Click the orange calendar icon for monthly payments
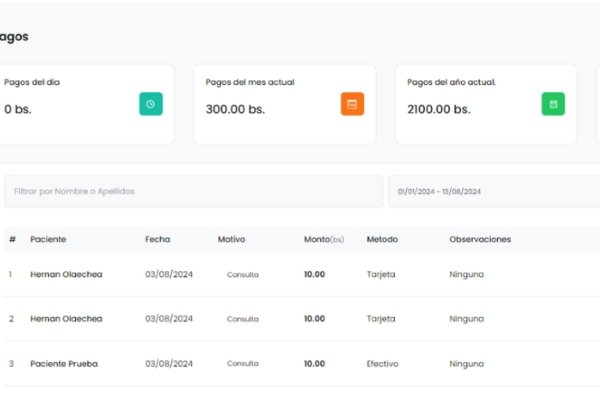Viewport: 600px width, 400px height. (x=352, y=104)
